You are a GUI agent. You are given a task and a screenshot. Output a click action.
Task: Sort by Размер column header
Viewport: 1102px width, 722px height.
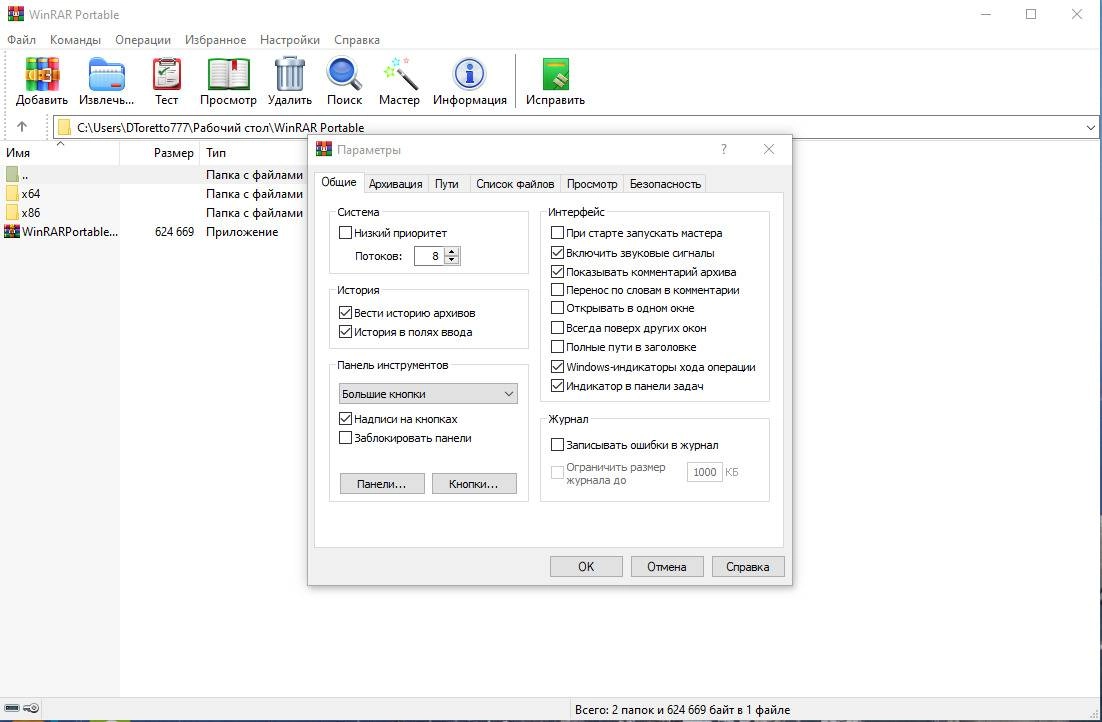tap(159, 153)
